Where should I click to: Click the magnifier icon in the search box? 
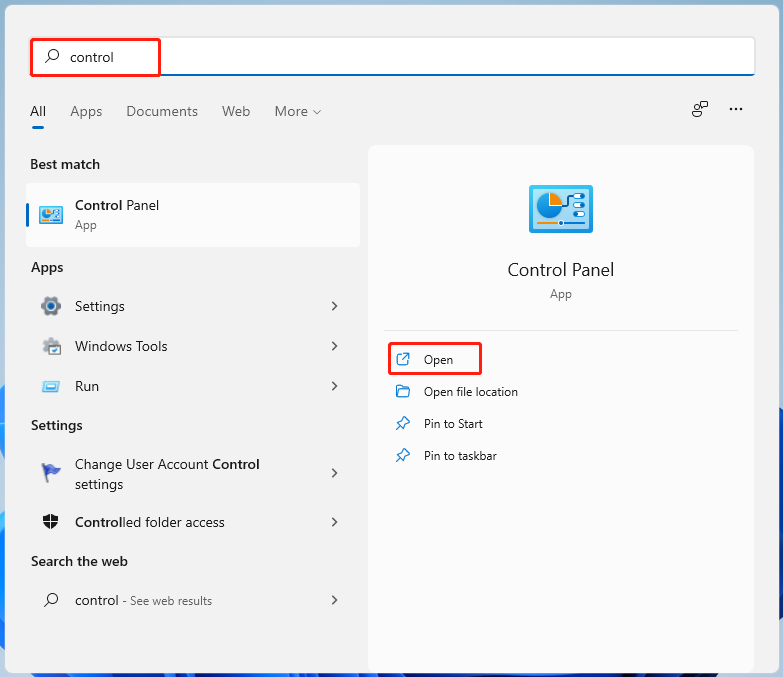(x=52, y=56)
